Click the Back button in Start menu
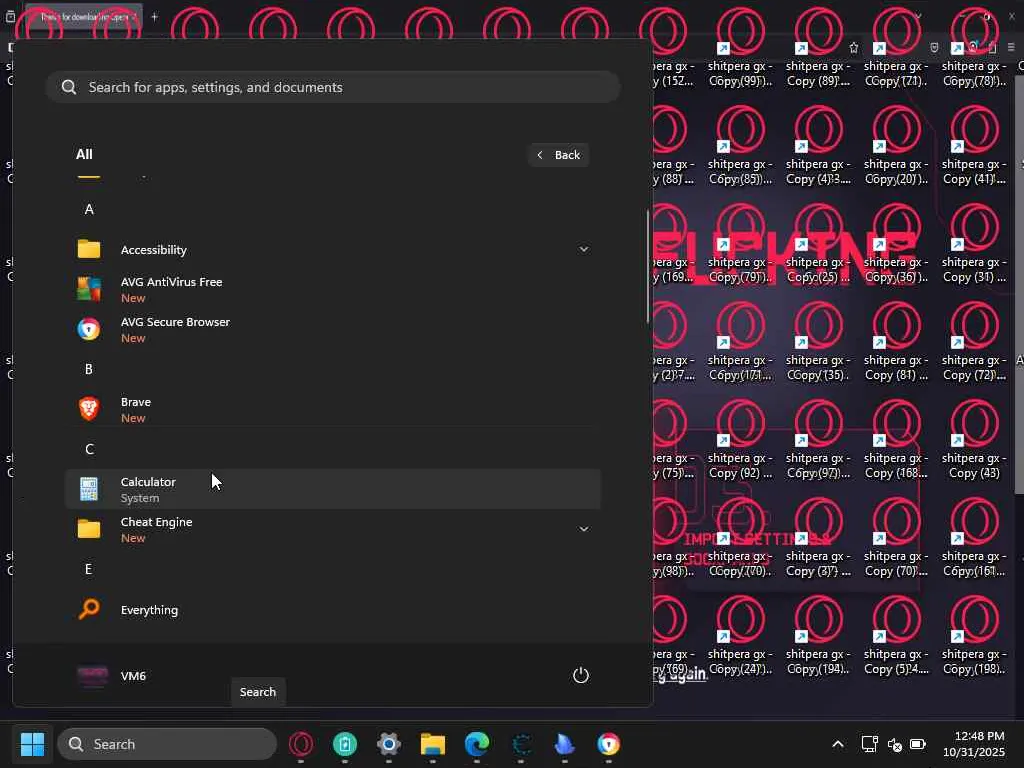This screenshot has height=768, width=1024. [558, 155]
